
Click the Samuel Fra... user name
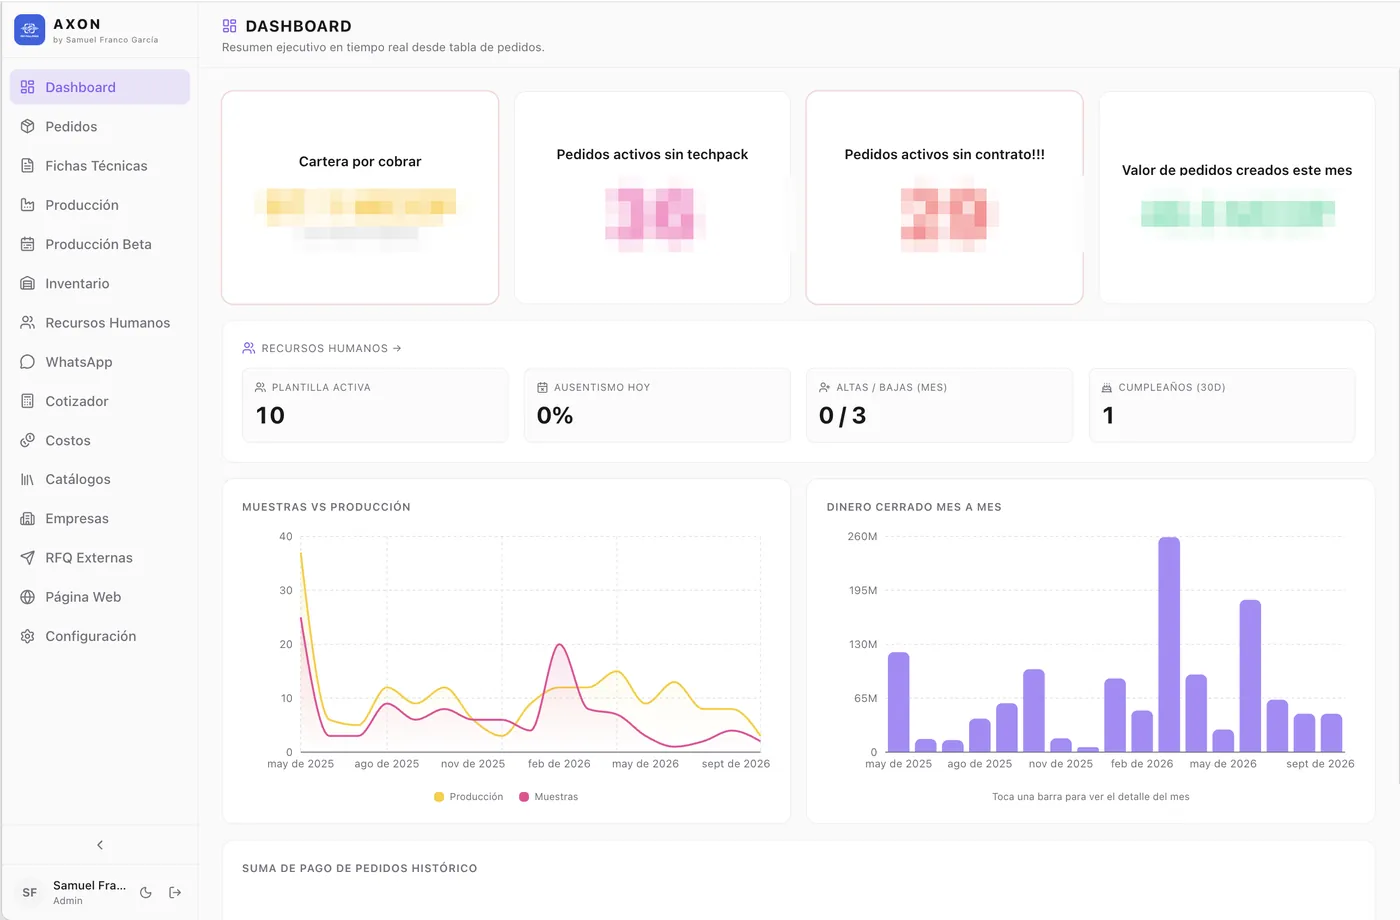coord(89,885)
